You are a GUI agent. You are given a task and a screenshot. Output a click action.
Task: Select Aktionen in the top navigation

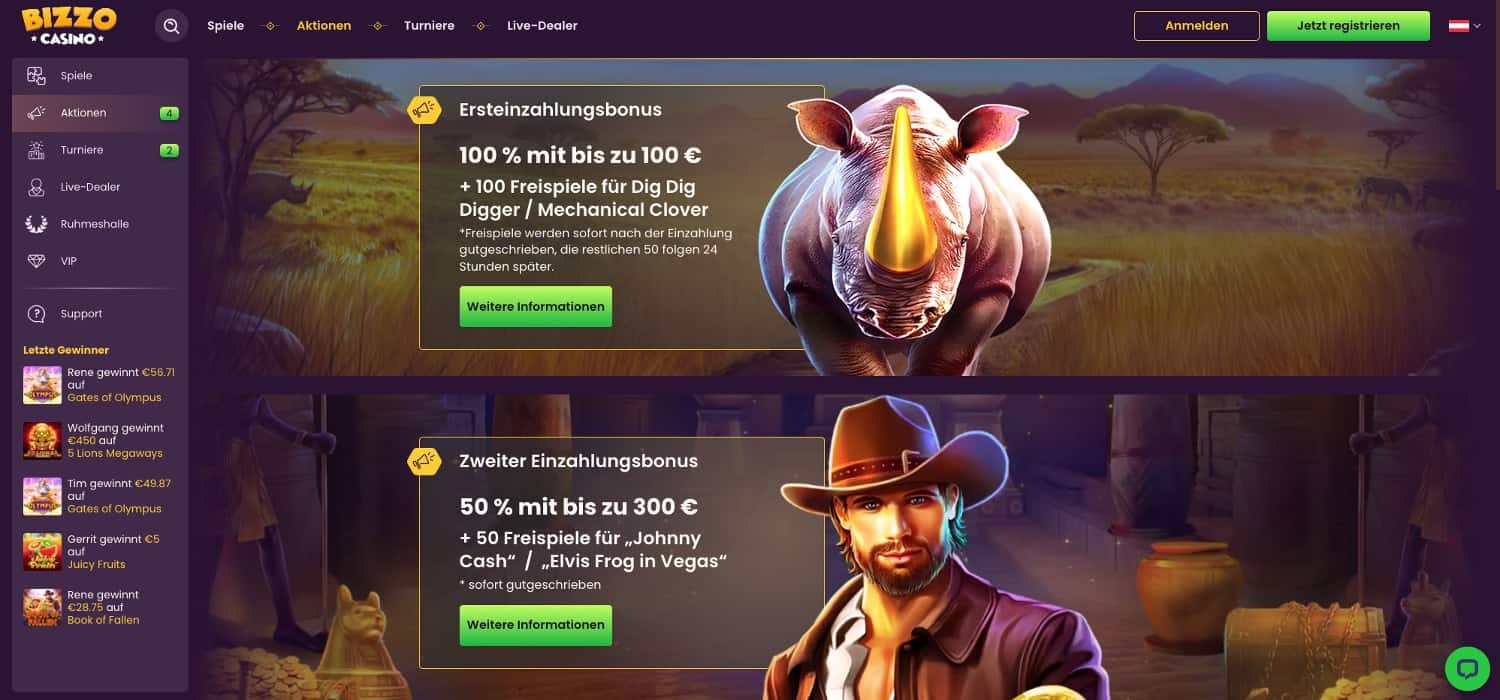click(x=324, y=26)
